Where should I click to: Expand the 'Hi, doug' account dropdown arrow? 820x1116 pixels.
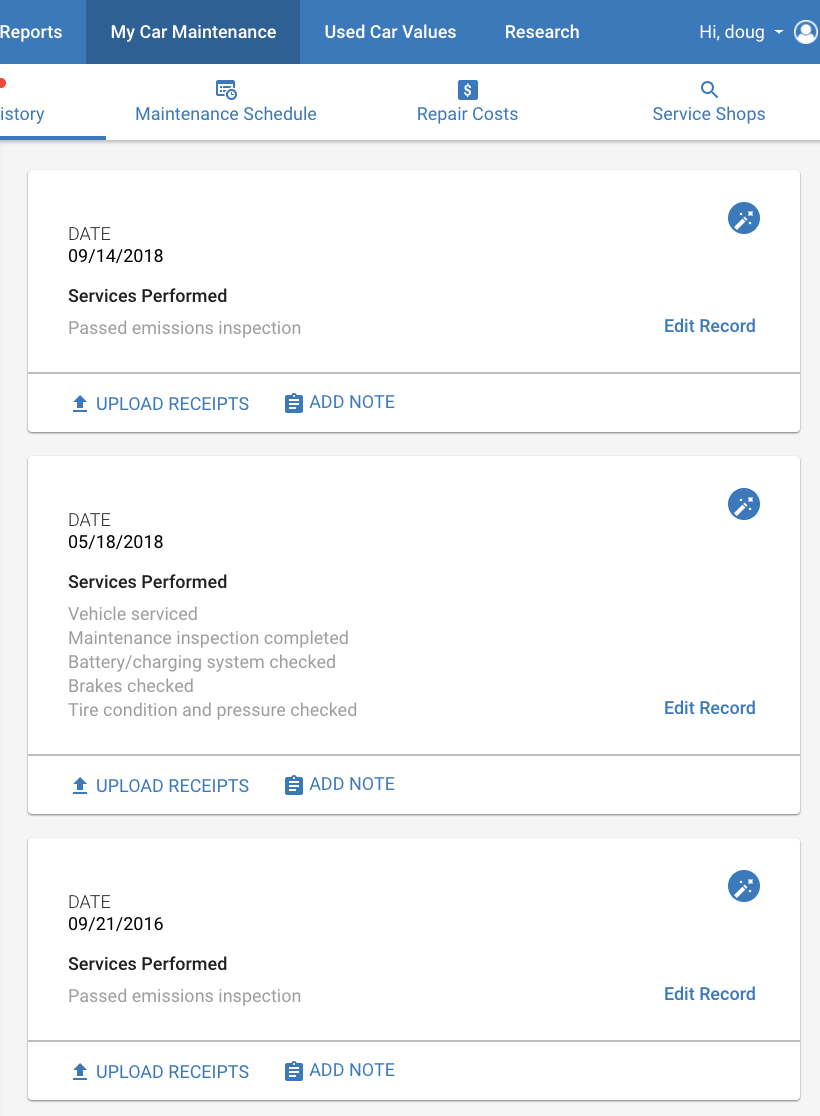point(779,32)
